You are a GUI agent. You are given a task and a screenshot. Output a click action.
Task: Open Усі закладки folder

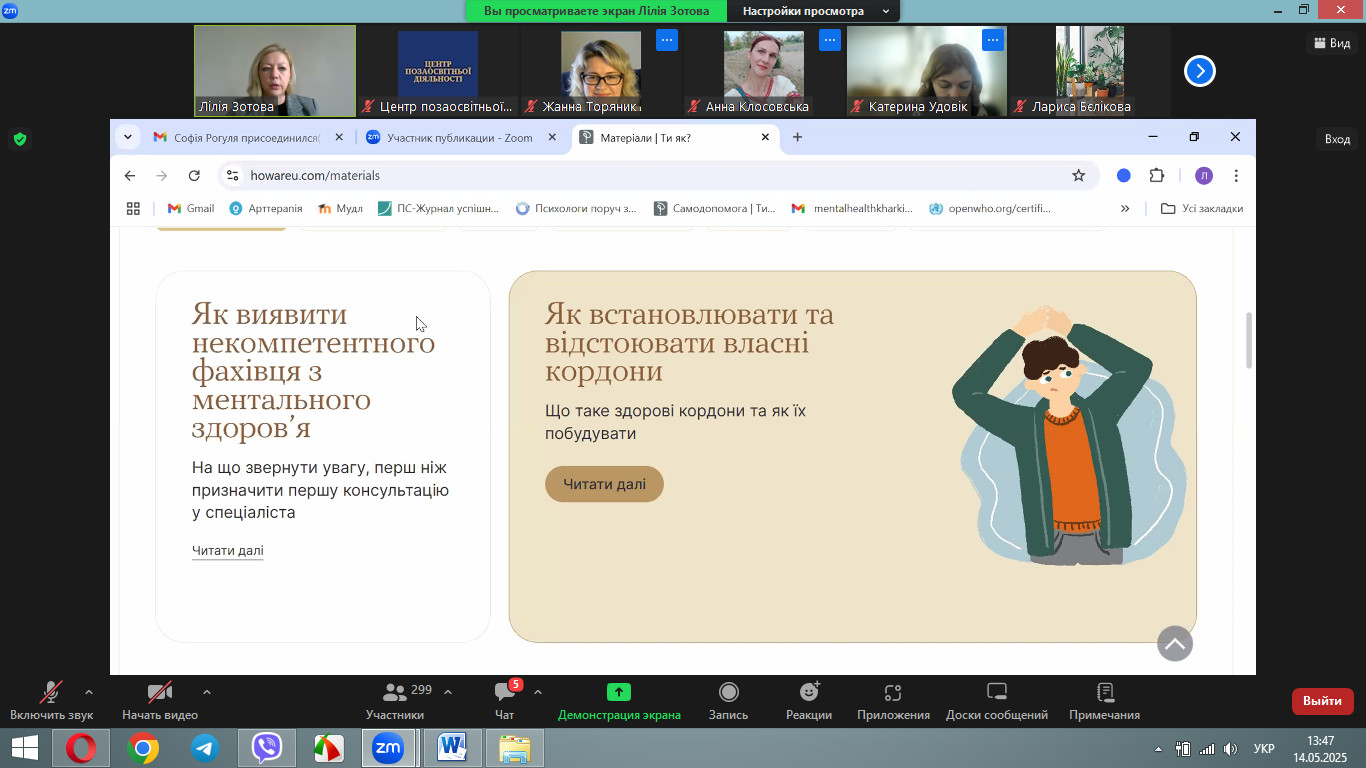(x=1202, y=208)
